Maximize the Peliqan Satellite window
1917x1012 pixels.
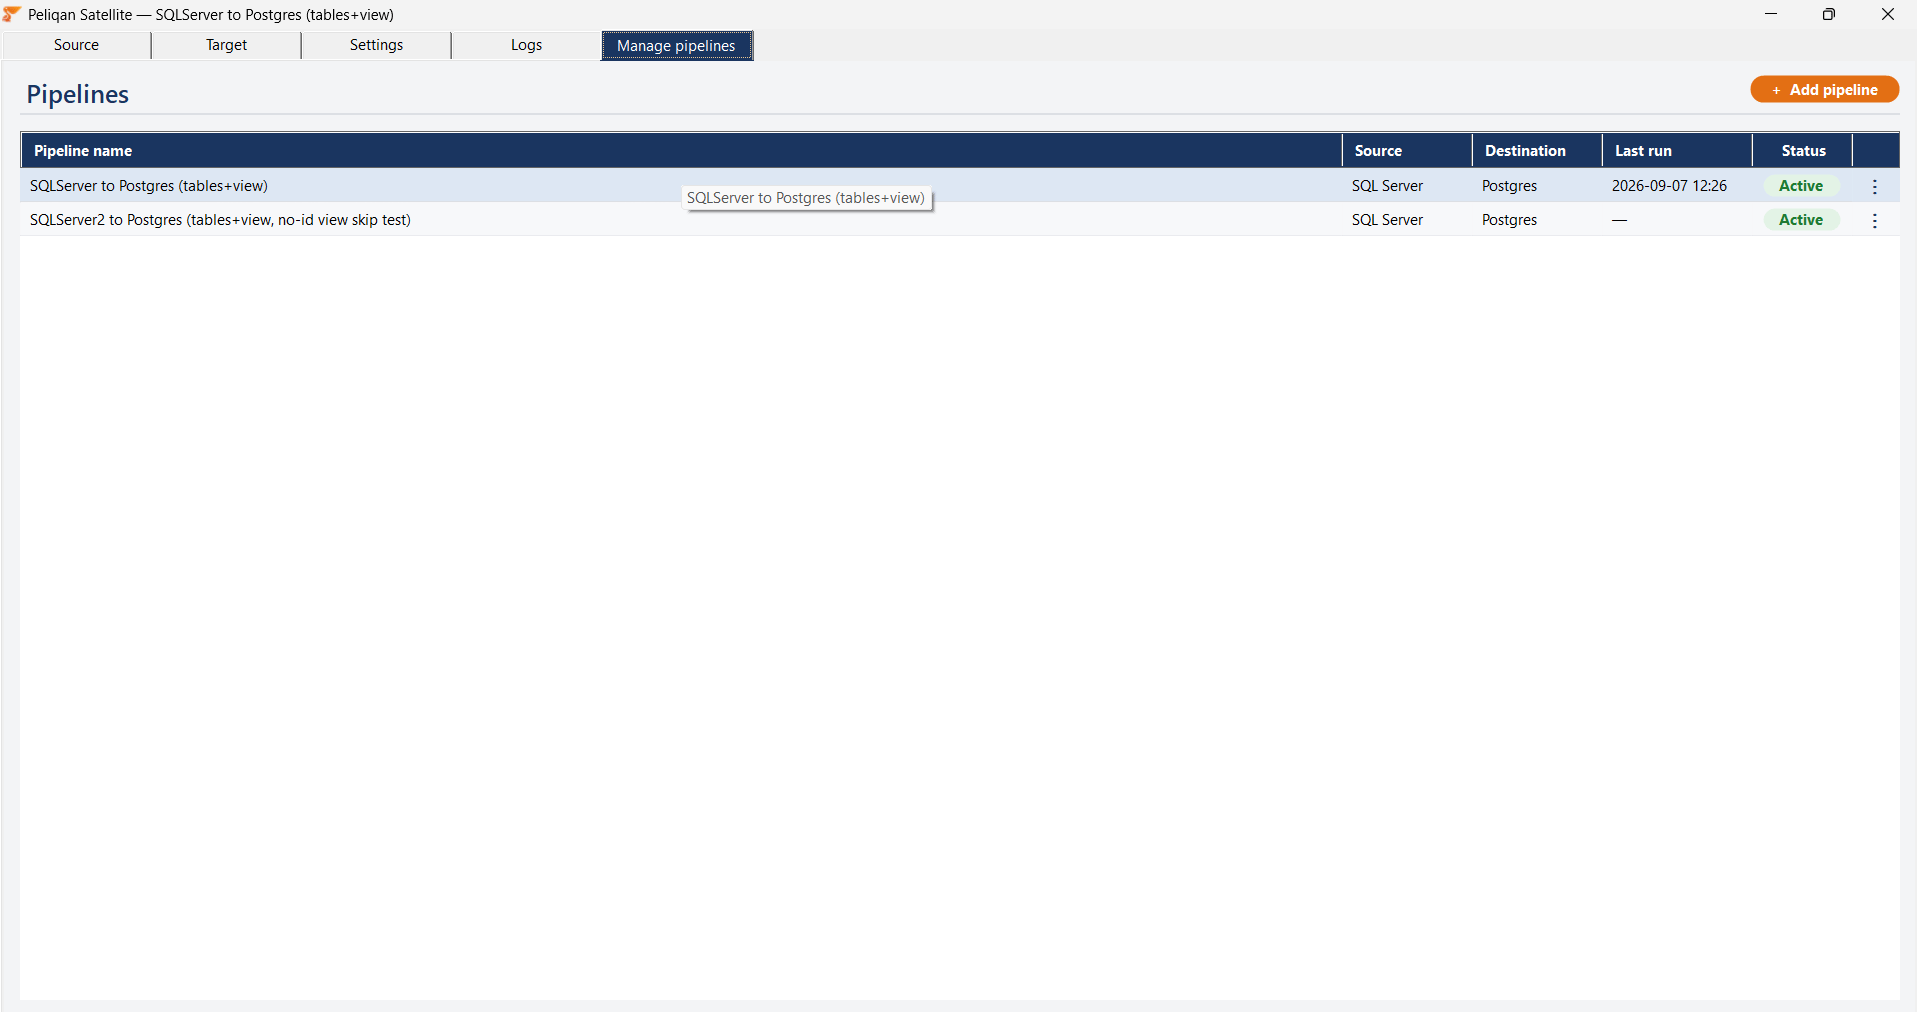1828,14
